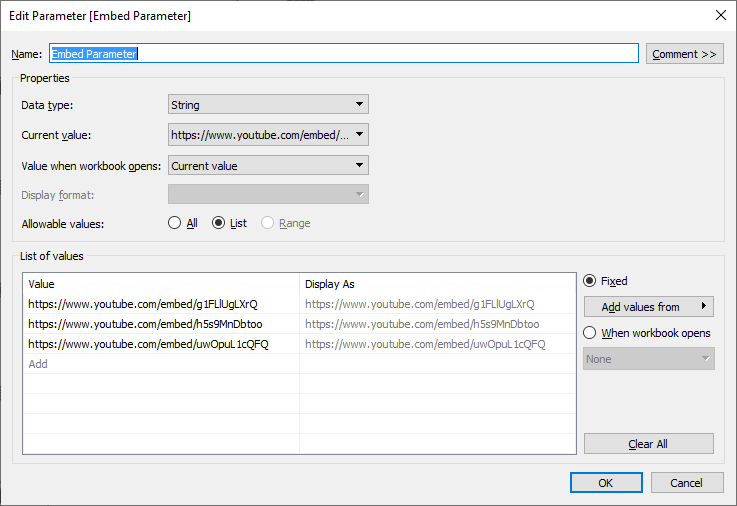Viewport: 737px width, 506px height.
Task: Open Value when workbook opens dropdown
Action: click(268, 166)
